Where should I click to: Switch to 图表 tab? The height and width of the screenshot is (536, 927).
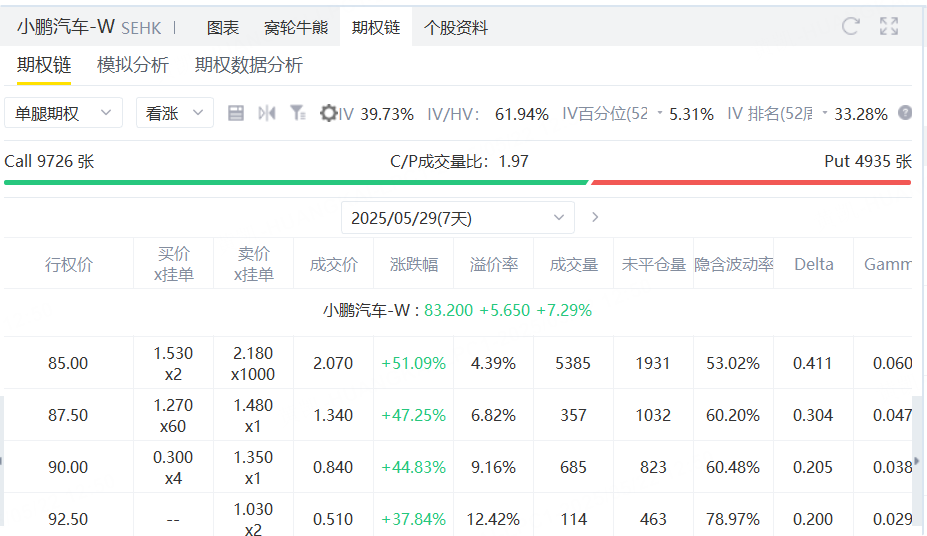pyautogui.click(x=223, y=28)
